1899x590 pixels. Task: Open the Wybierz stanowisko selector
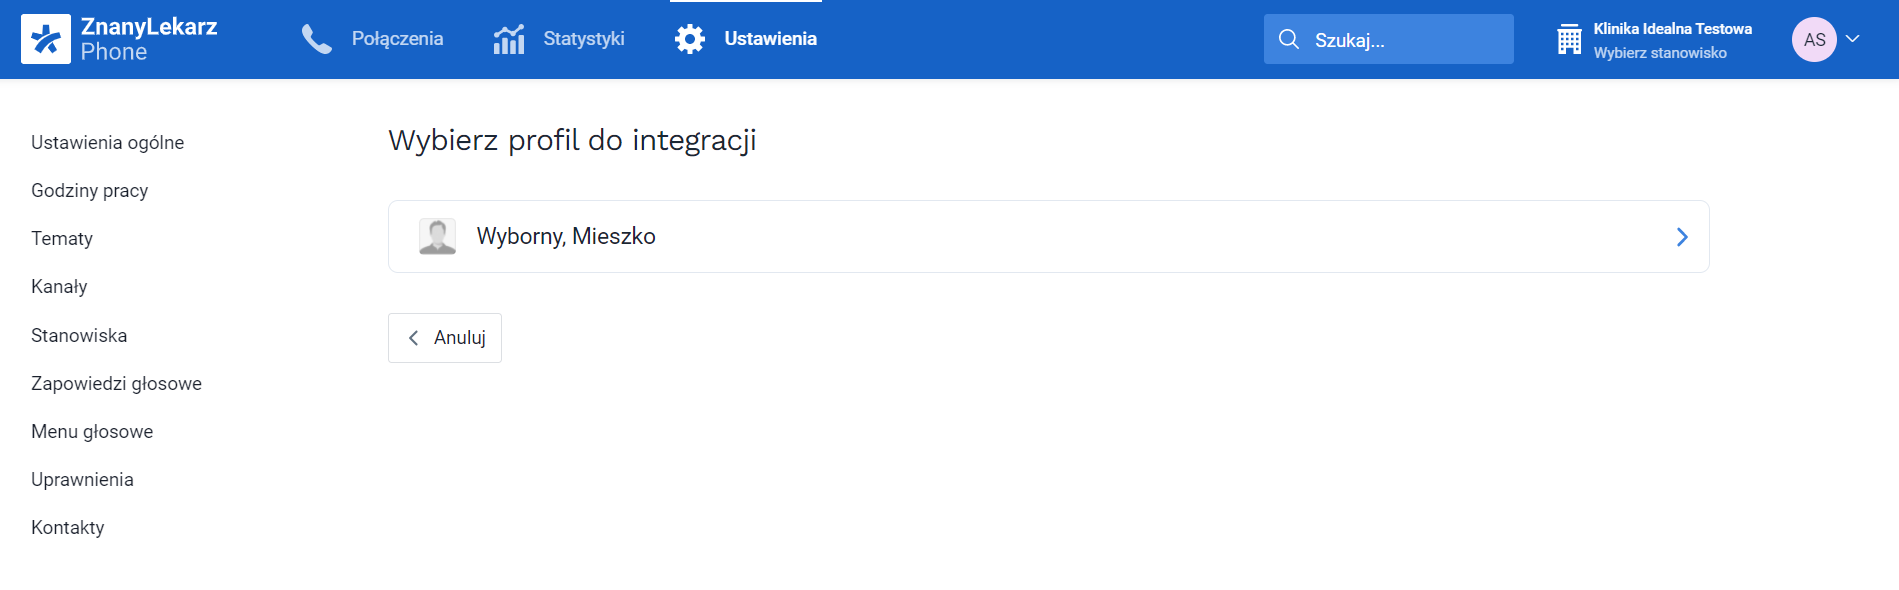pos(1659,52)
